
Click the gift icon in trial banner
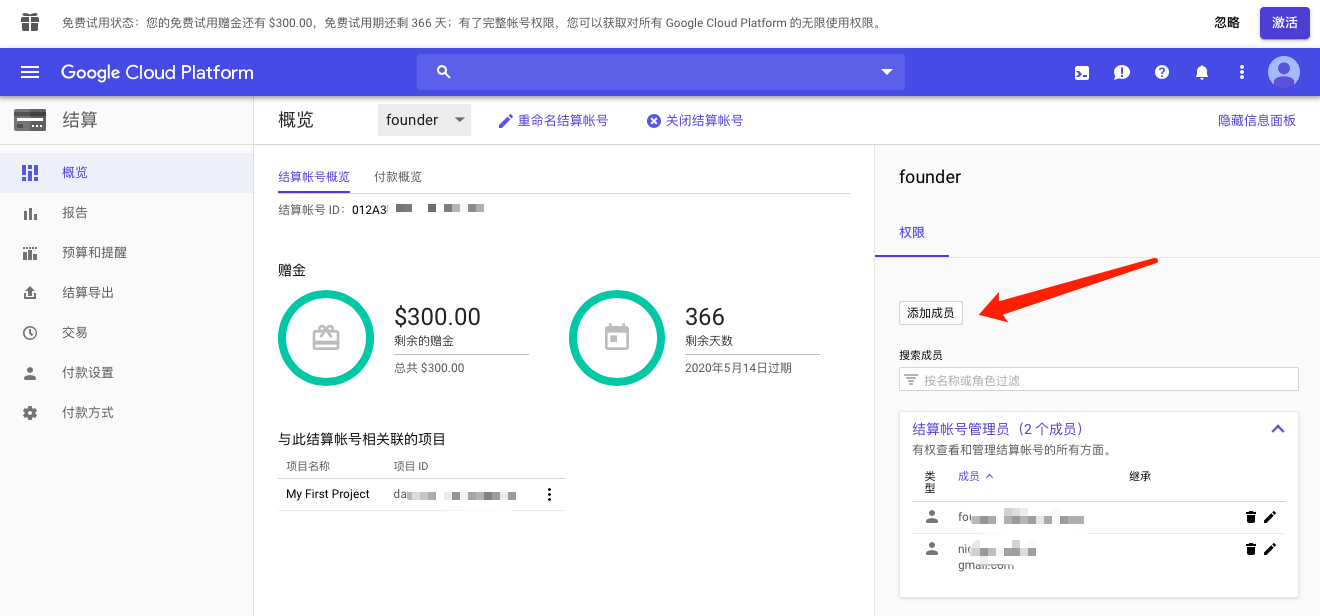(x=30, y=22)
